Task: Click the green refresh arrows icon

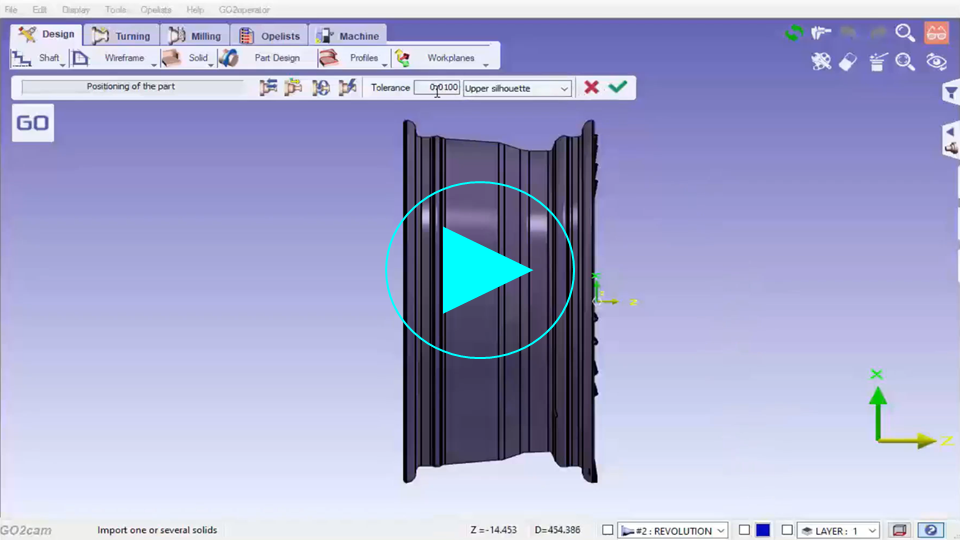Action: click(794, 33)
